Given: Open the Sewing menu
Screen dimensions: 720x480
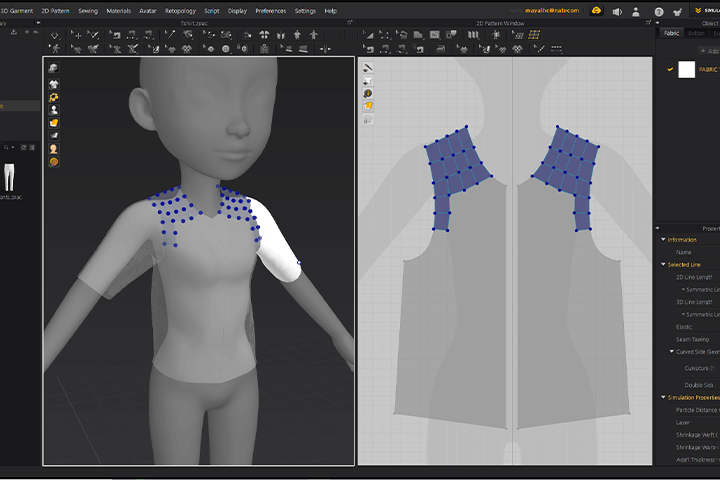Looking at the screenshot, I should (x=88, y=11).
